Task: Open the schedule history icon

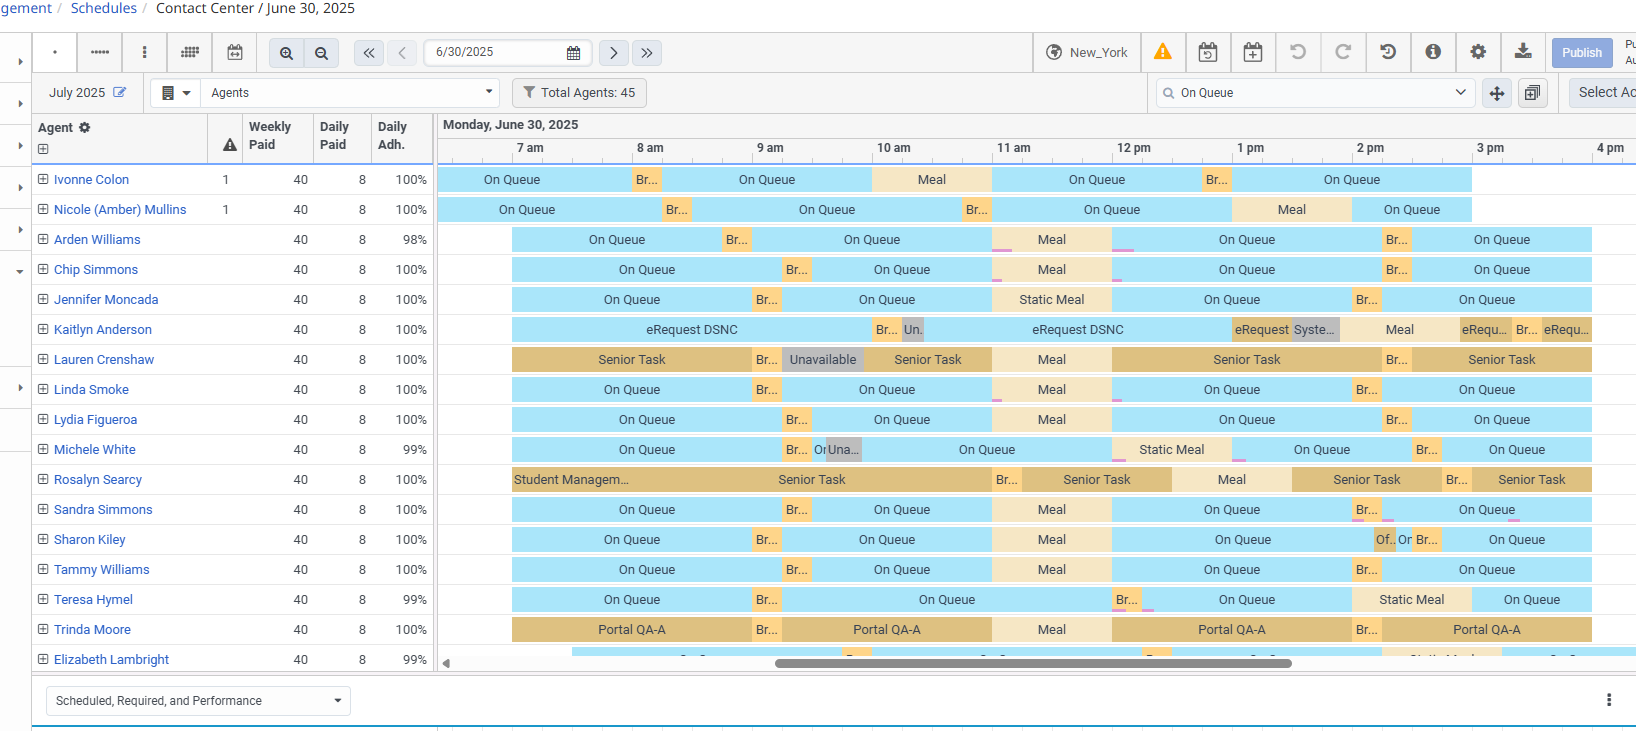Action: coord(1388,52)
